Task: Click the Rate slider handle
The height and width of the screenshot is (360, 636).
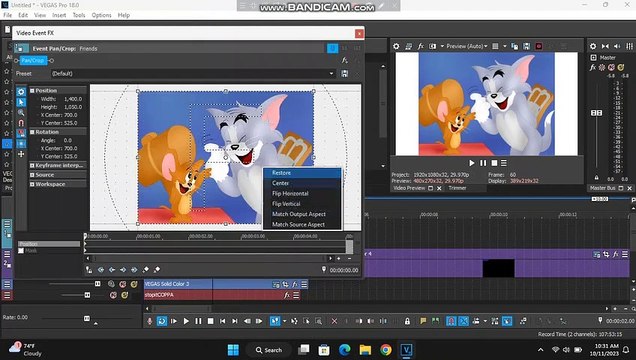Action: click(87, 318)
